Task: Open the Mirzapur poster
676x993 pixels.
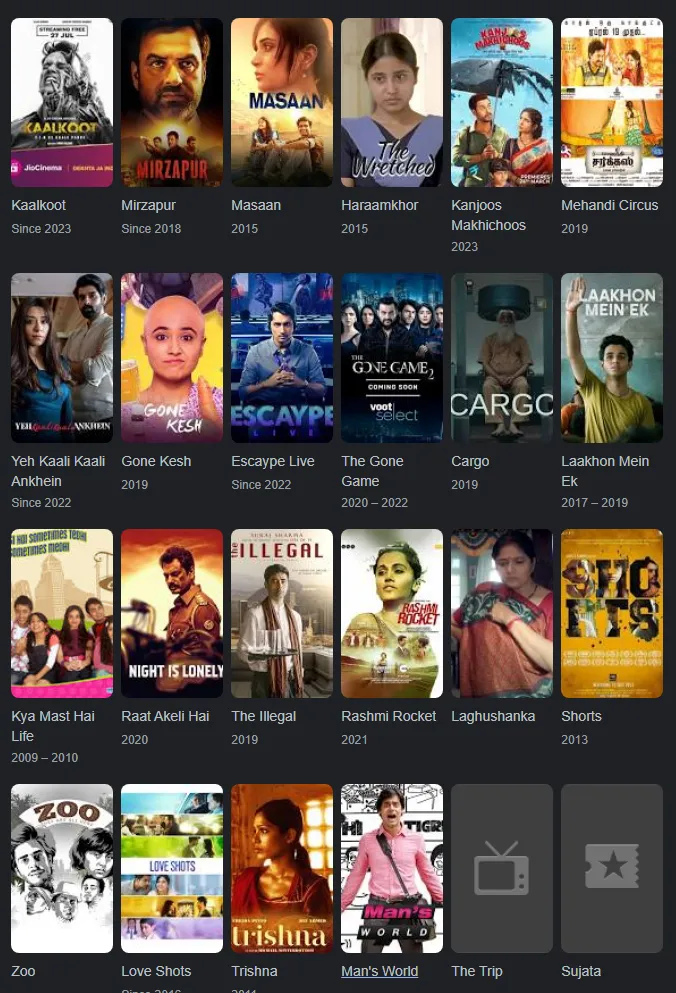Action: (x=172, y=103)
